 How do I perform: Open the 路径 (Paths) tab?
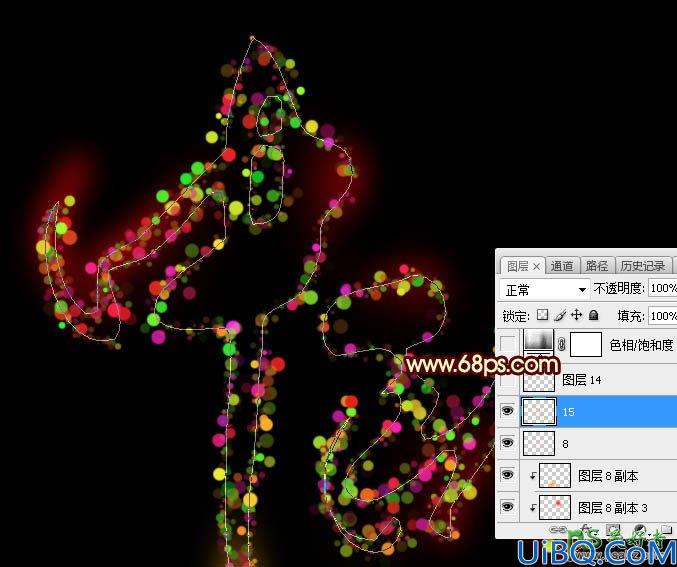[597, 266]
